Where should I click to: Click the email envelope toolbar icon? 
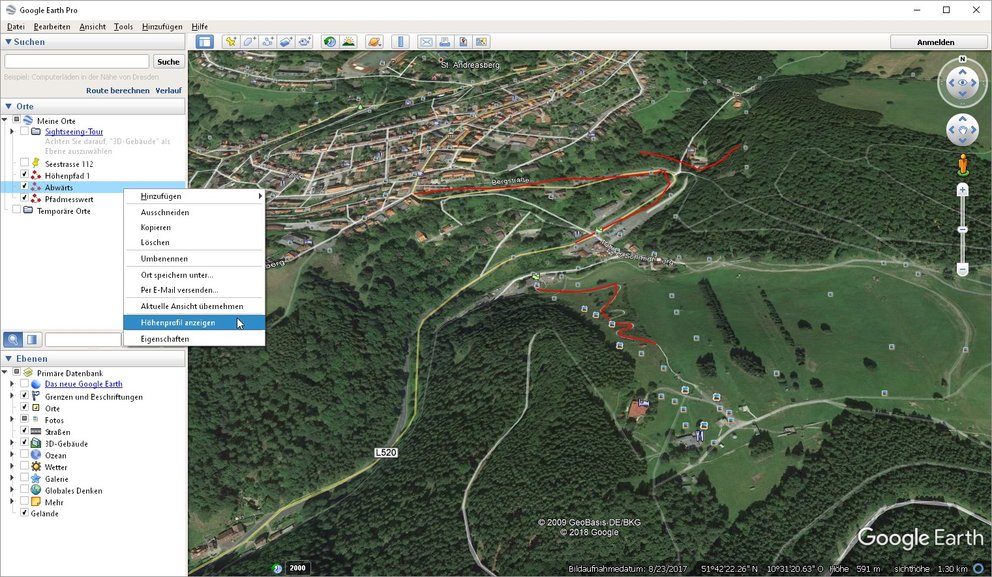(x=426, y=42)
